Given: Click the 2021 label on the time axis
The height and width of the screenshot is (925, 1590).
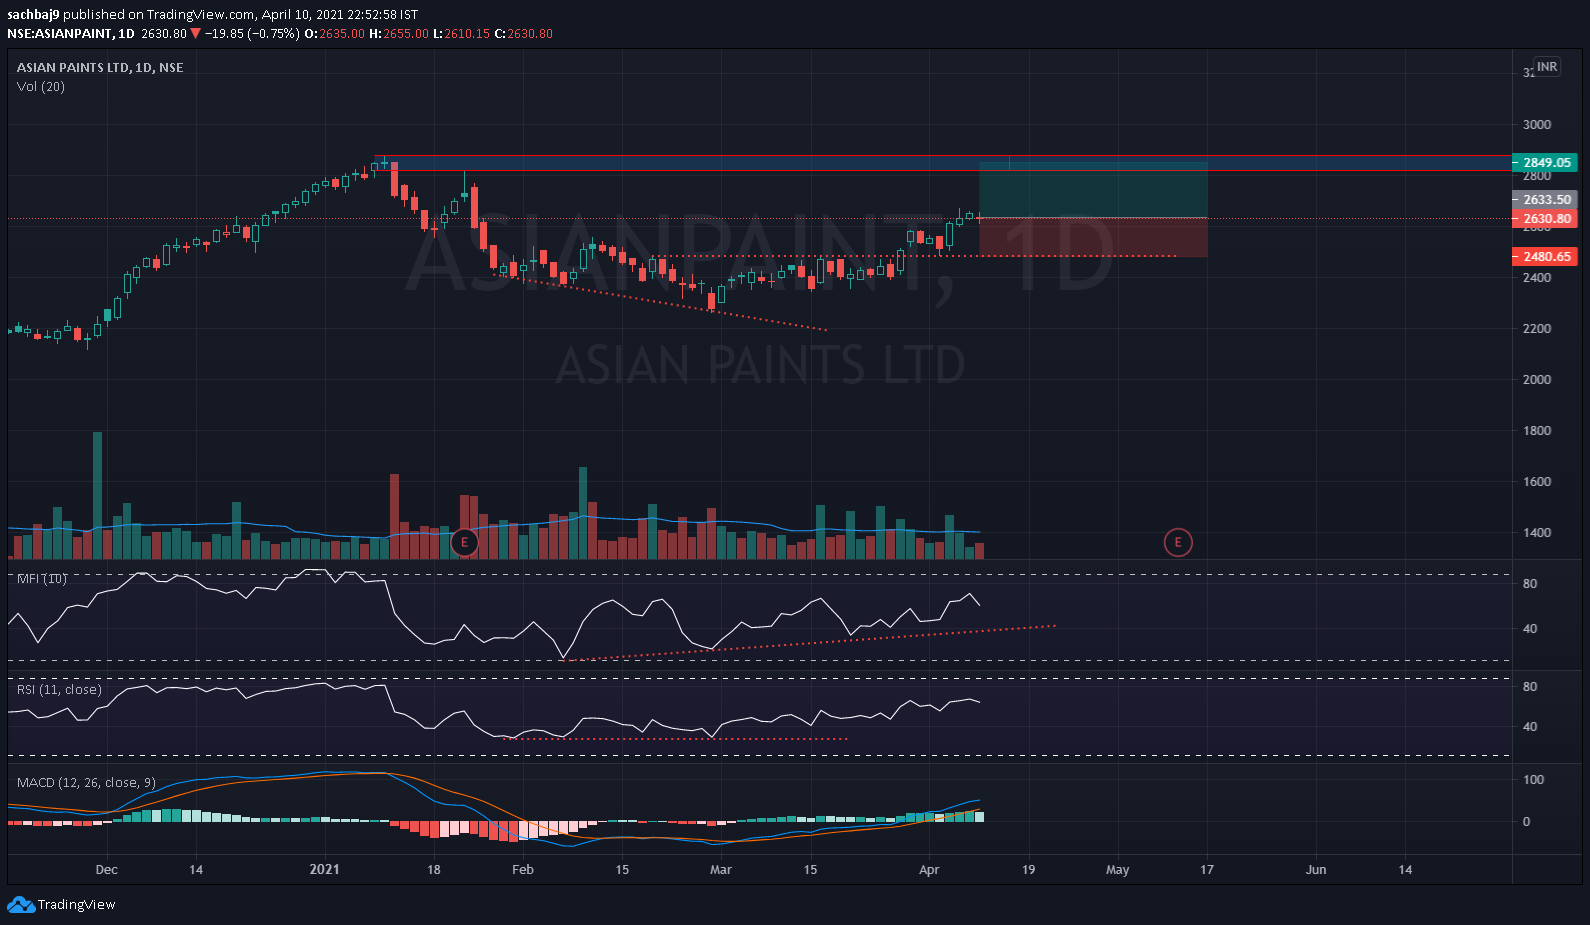Looking at the screenshot, I should pos(324,870).
